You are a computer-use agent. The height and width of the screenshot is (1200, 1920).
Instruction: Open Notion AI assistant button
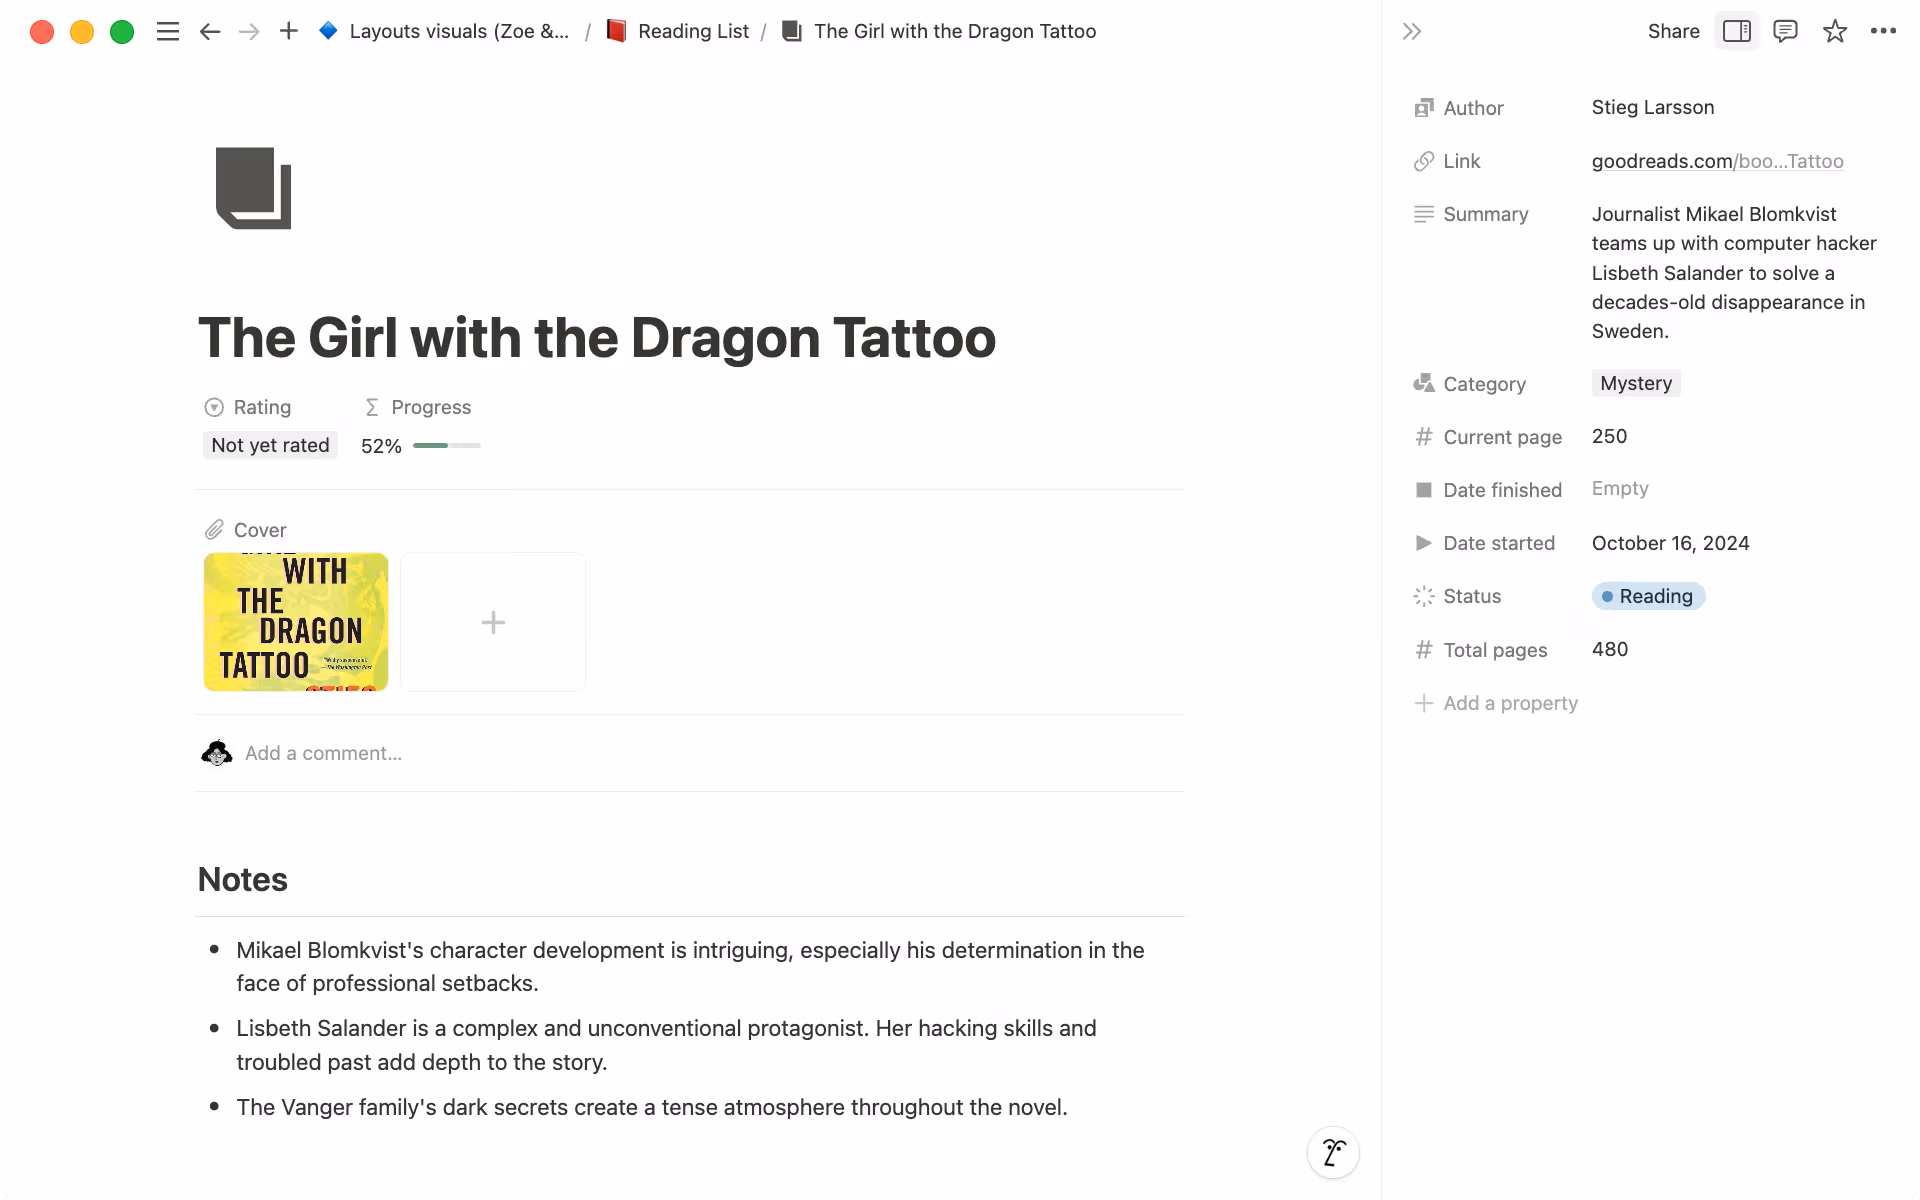pos(1333,1152)
